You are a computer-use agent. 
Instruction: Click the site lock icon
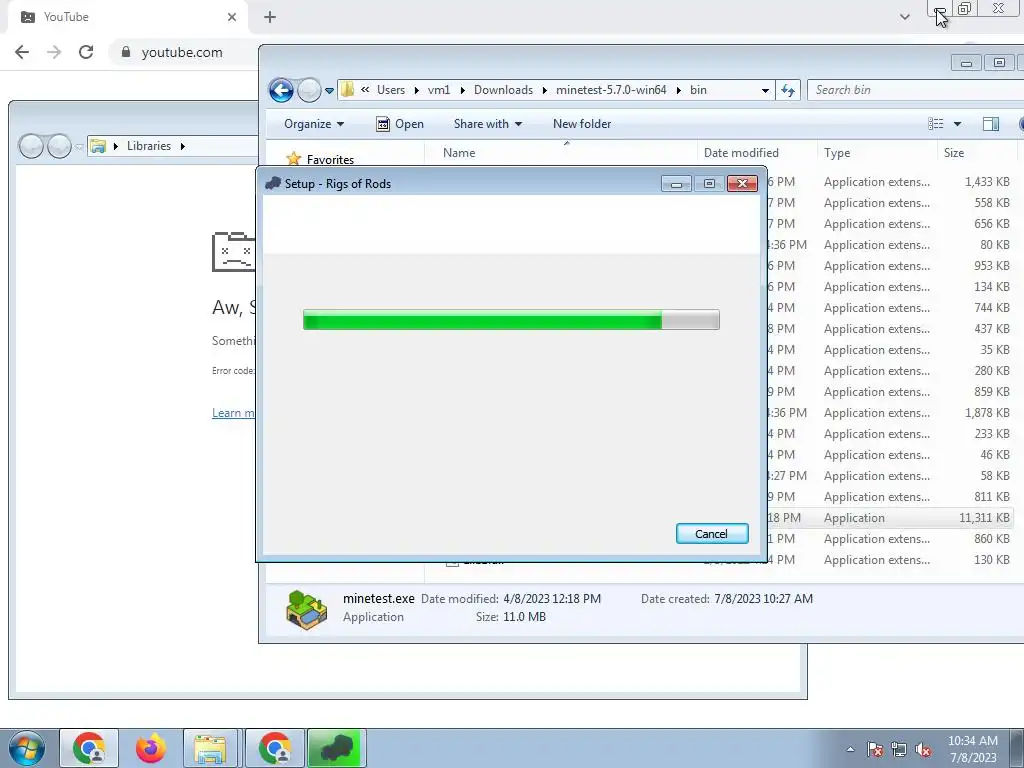click(x=126, y=52)
